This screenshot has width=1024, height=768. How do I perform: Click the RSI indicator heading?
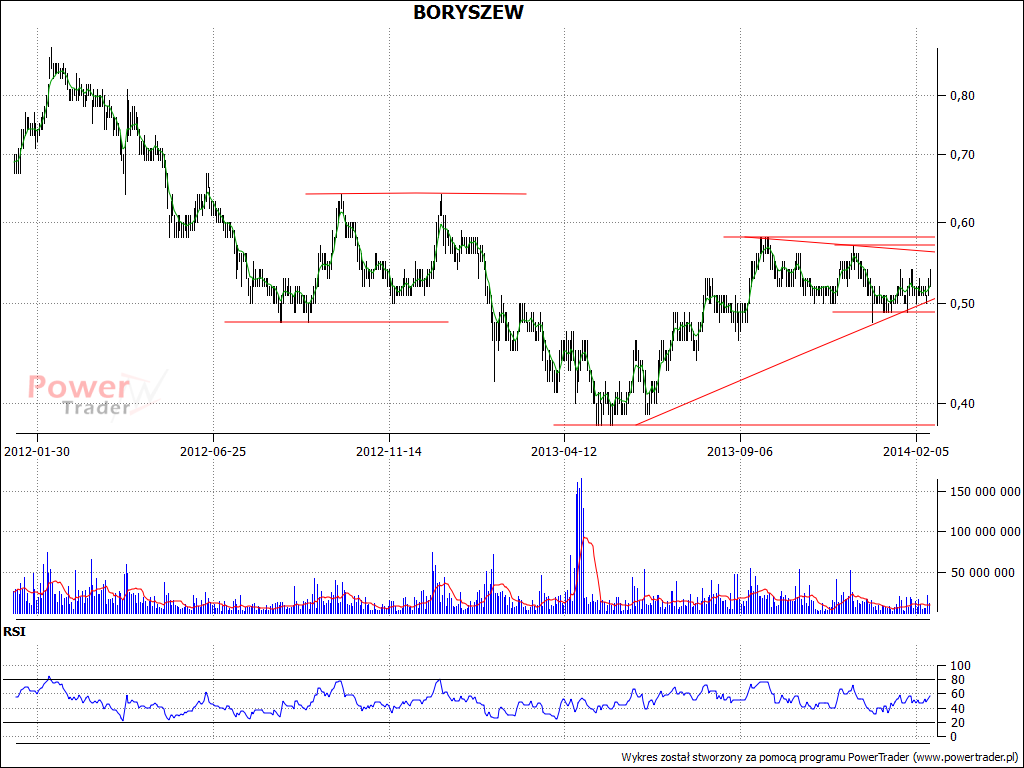(x=14, y=632)
